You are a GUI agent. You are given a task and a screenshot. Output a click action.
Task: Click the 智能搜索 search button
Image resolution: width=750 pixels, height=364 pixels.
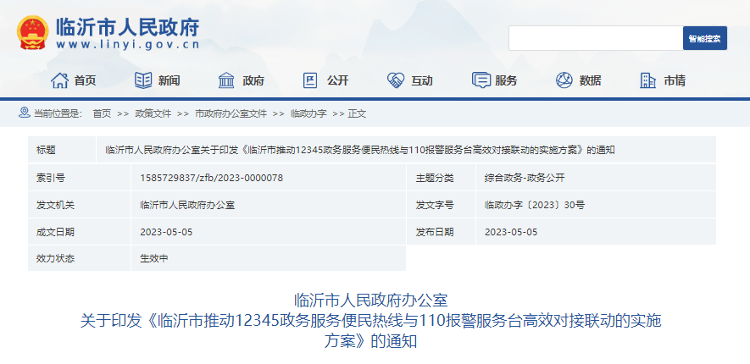[705, 38]
